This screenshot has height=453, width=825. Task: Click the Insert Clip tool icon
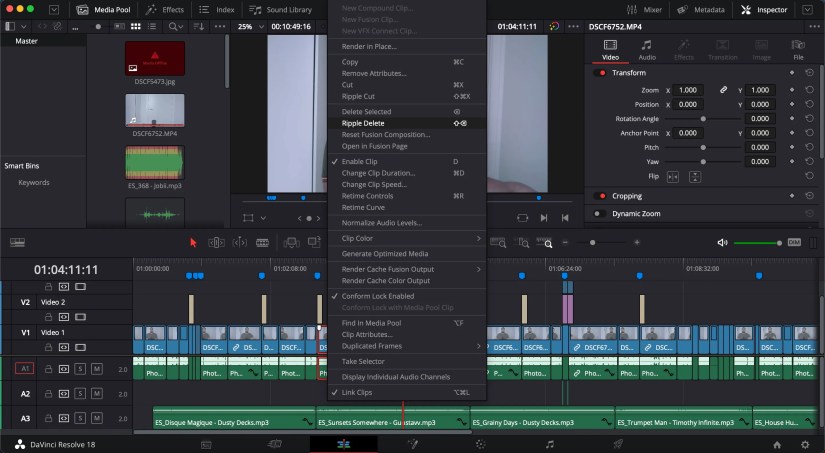(x=291, y=242)
